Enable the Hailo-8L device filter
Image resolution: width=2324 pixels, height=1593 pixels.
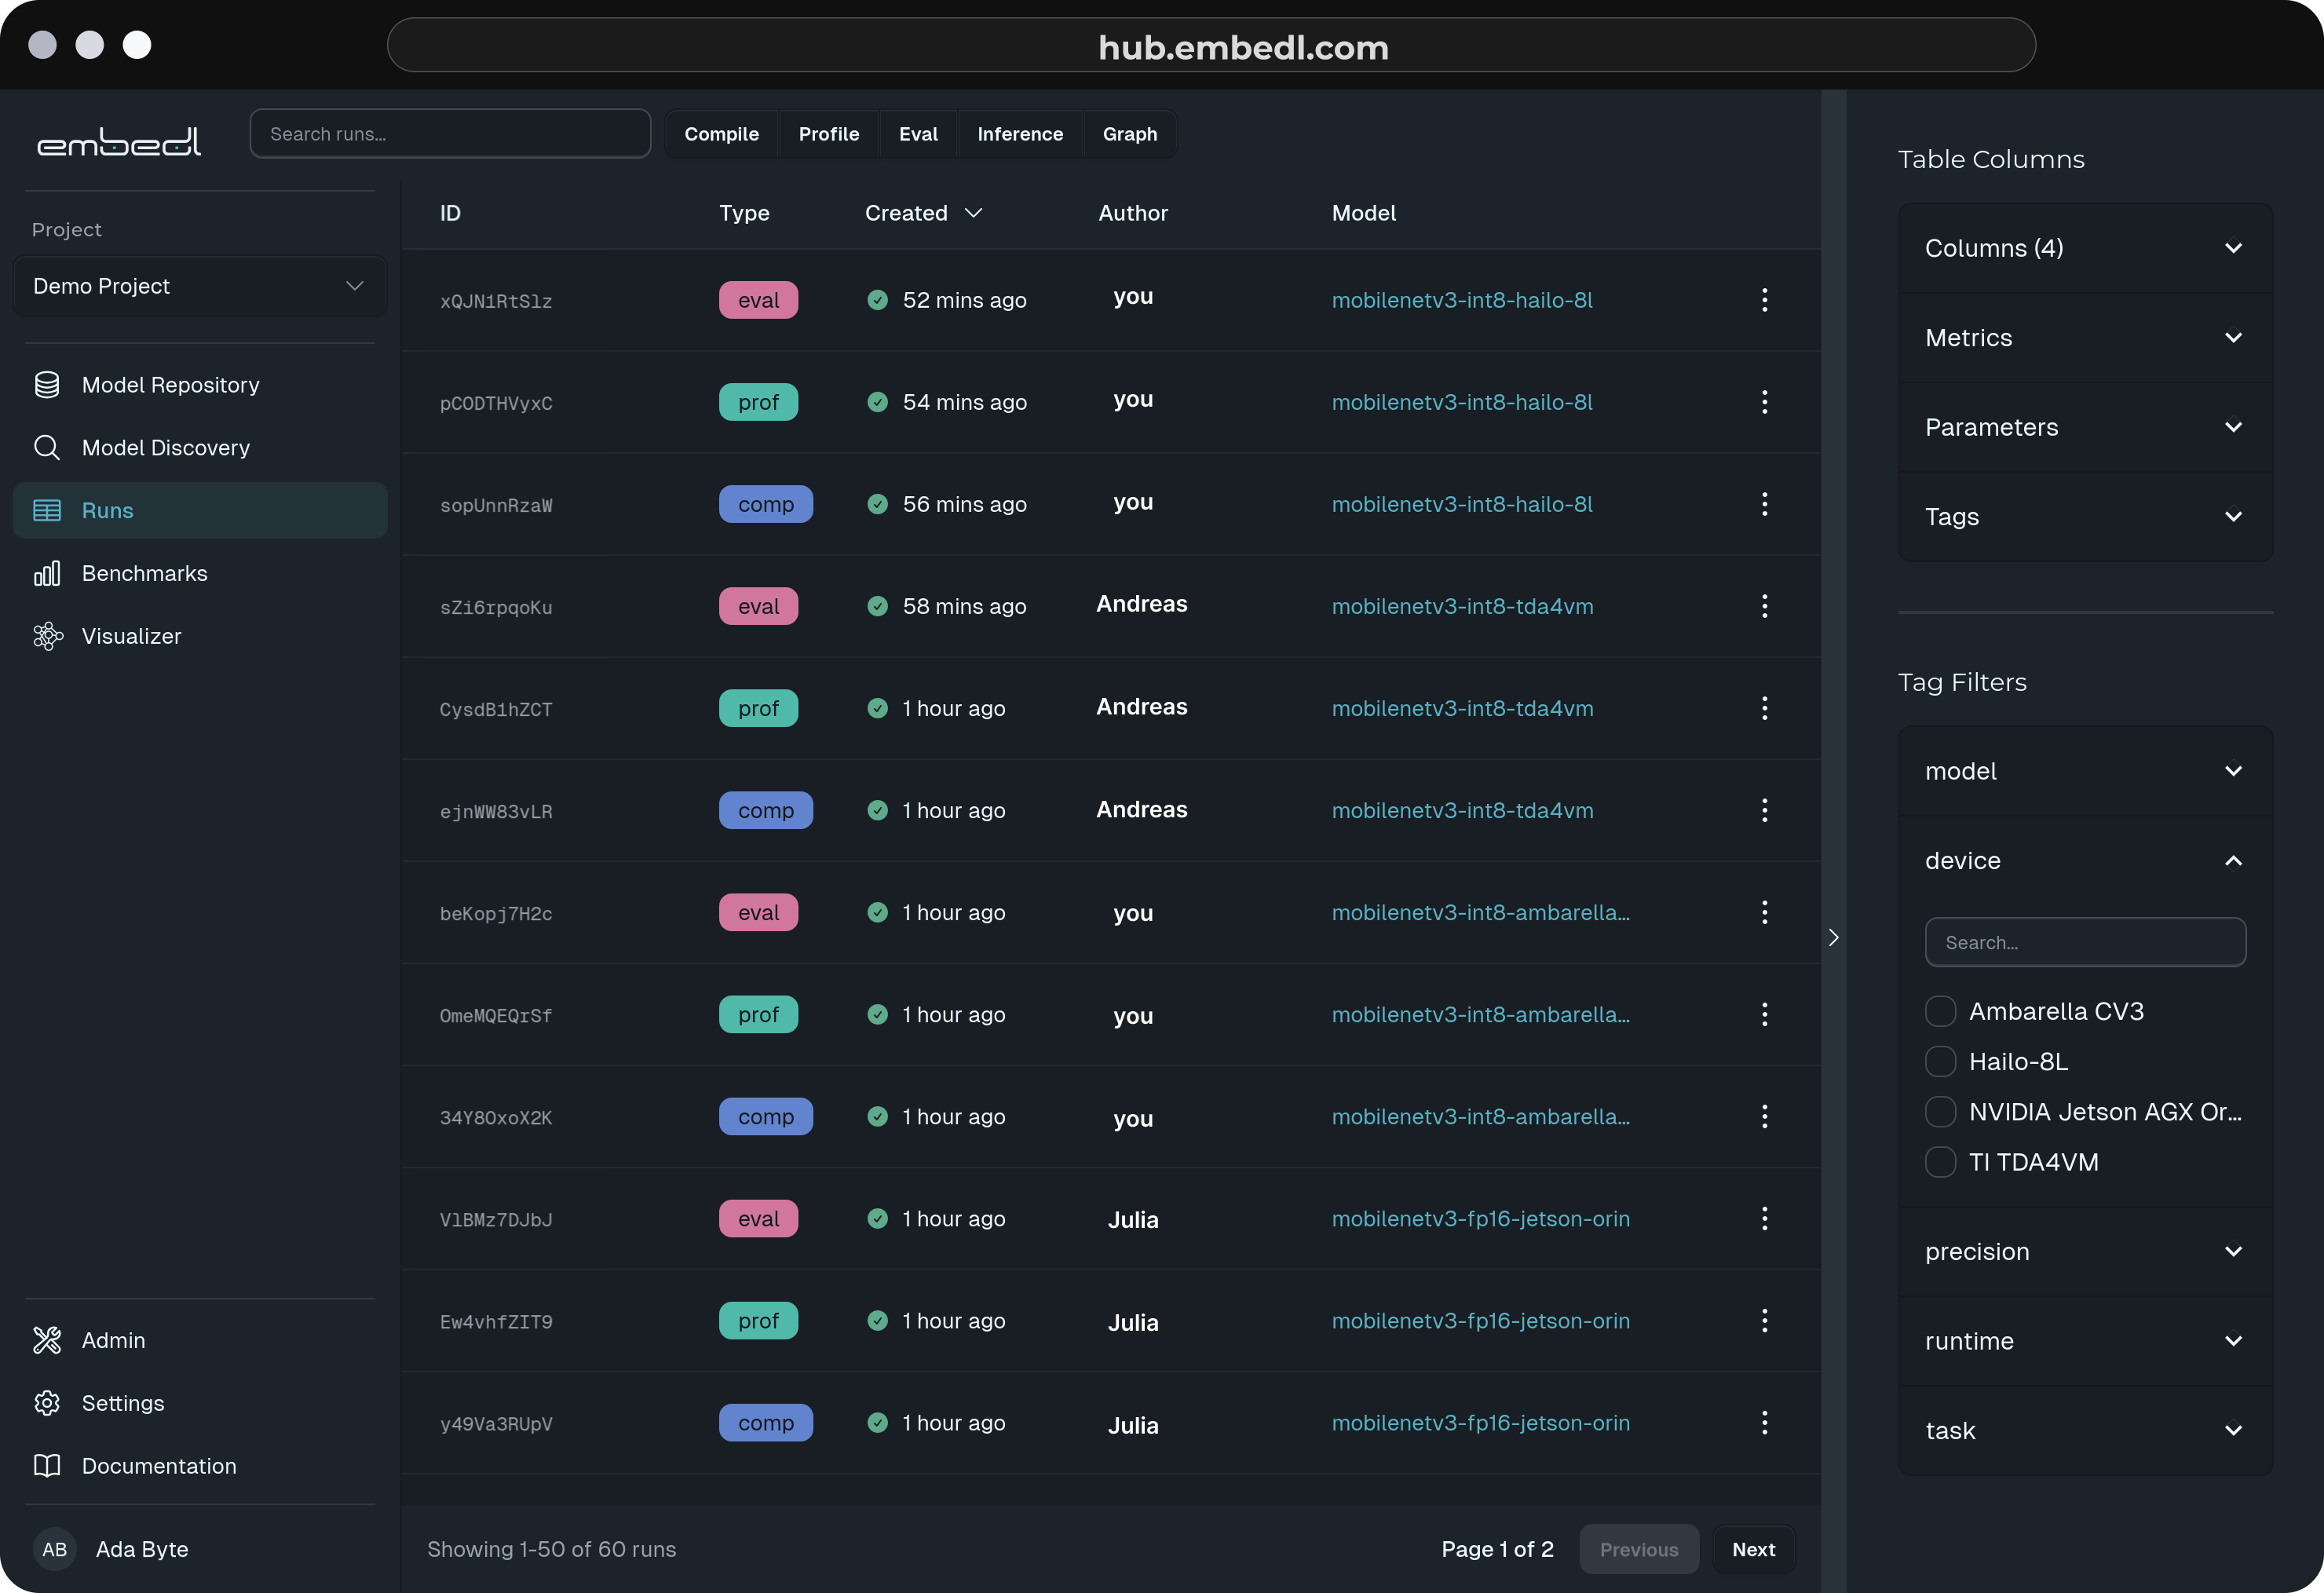coord(1940,1061)
